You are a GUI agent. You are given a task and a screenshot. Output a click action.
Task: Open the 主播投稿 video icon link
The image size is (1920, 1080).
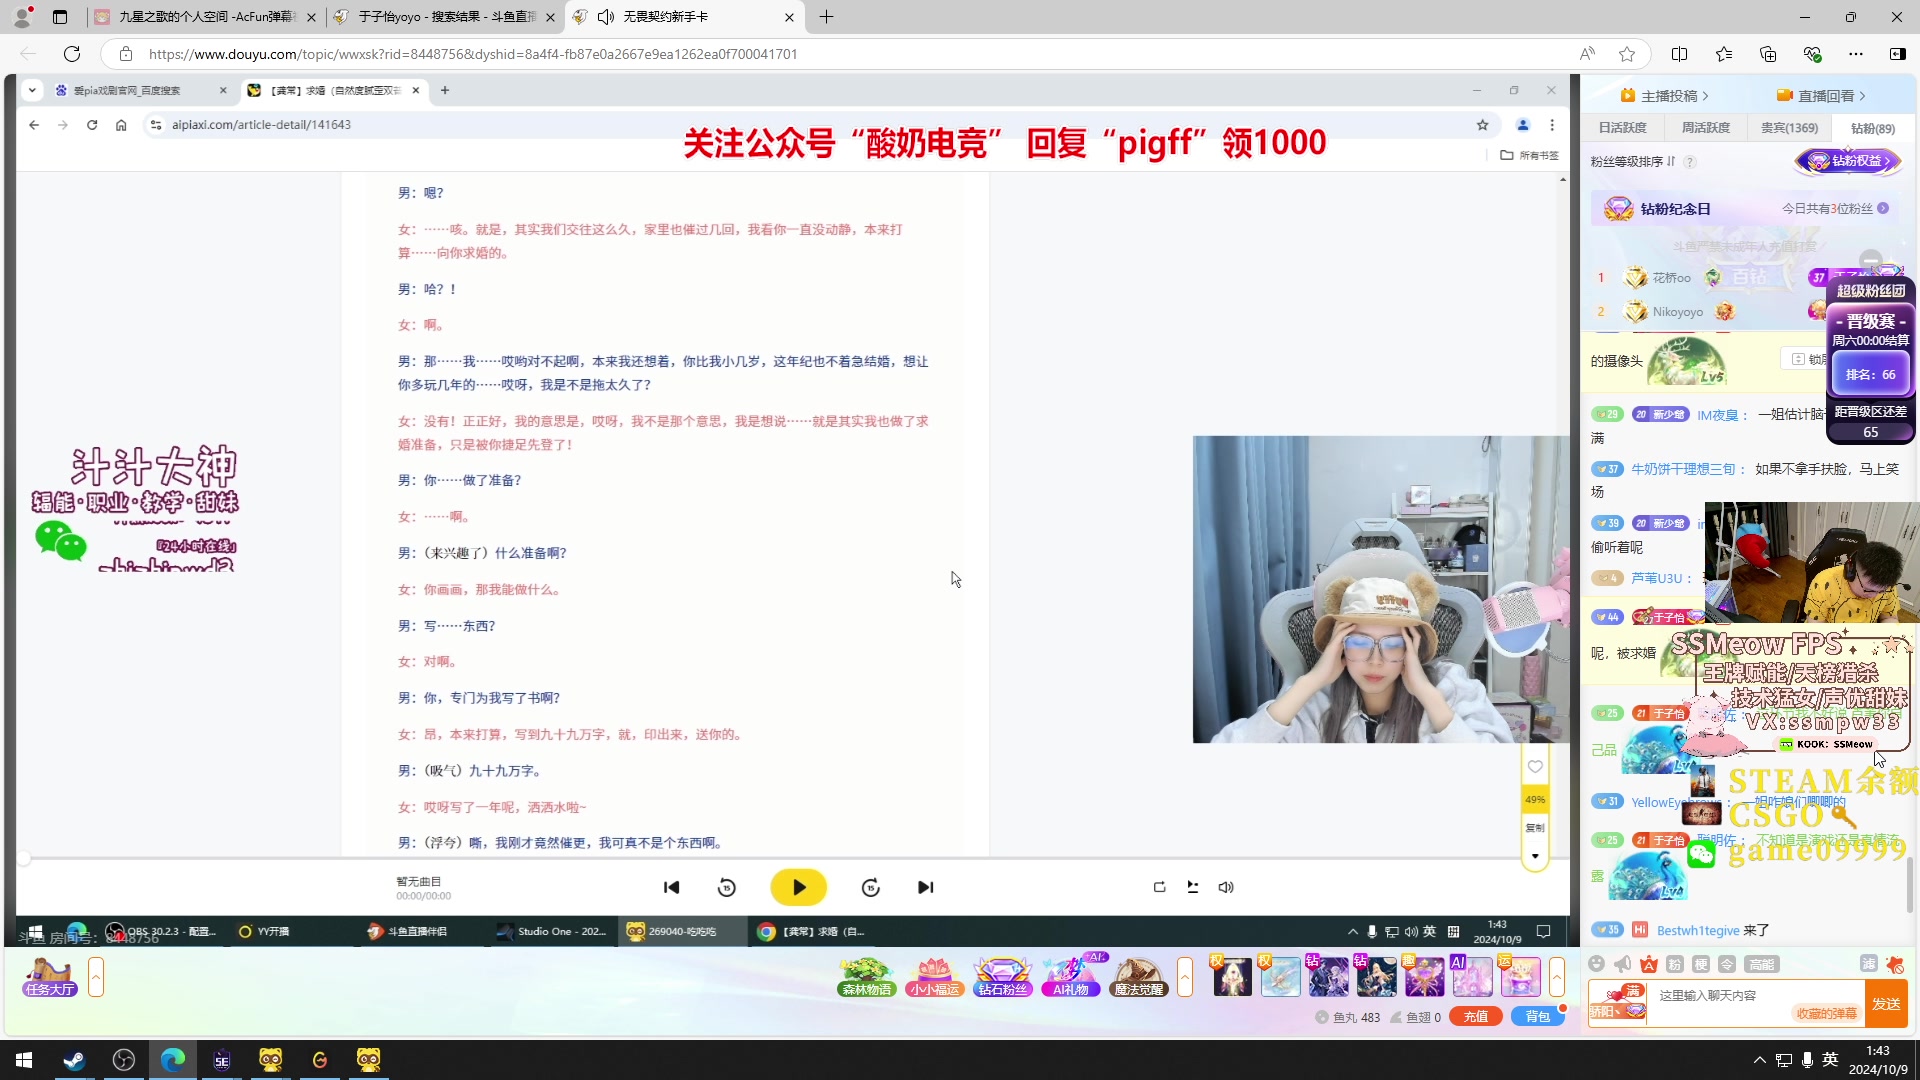pos(1664,96)
